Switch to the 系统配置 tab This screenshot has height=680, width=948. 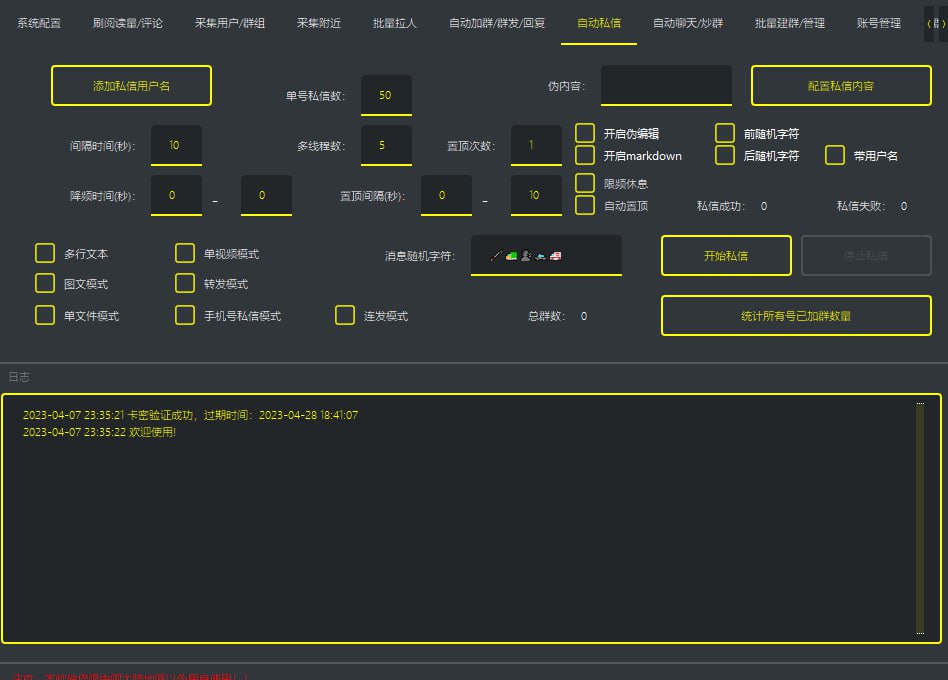pos(39,23)
